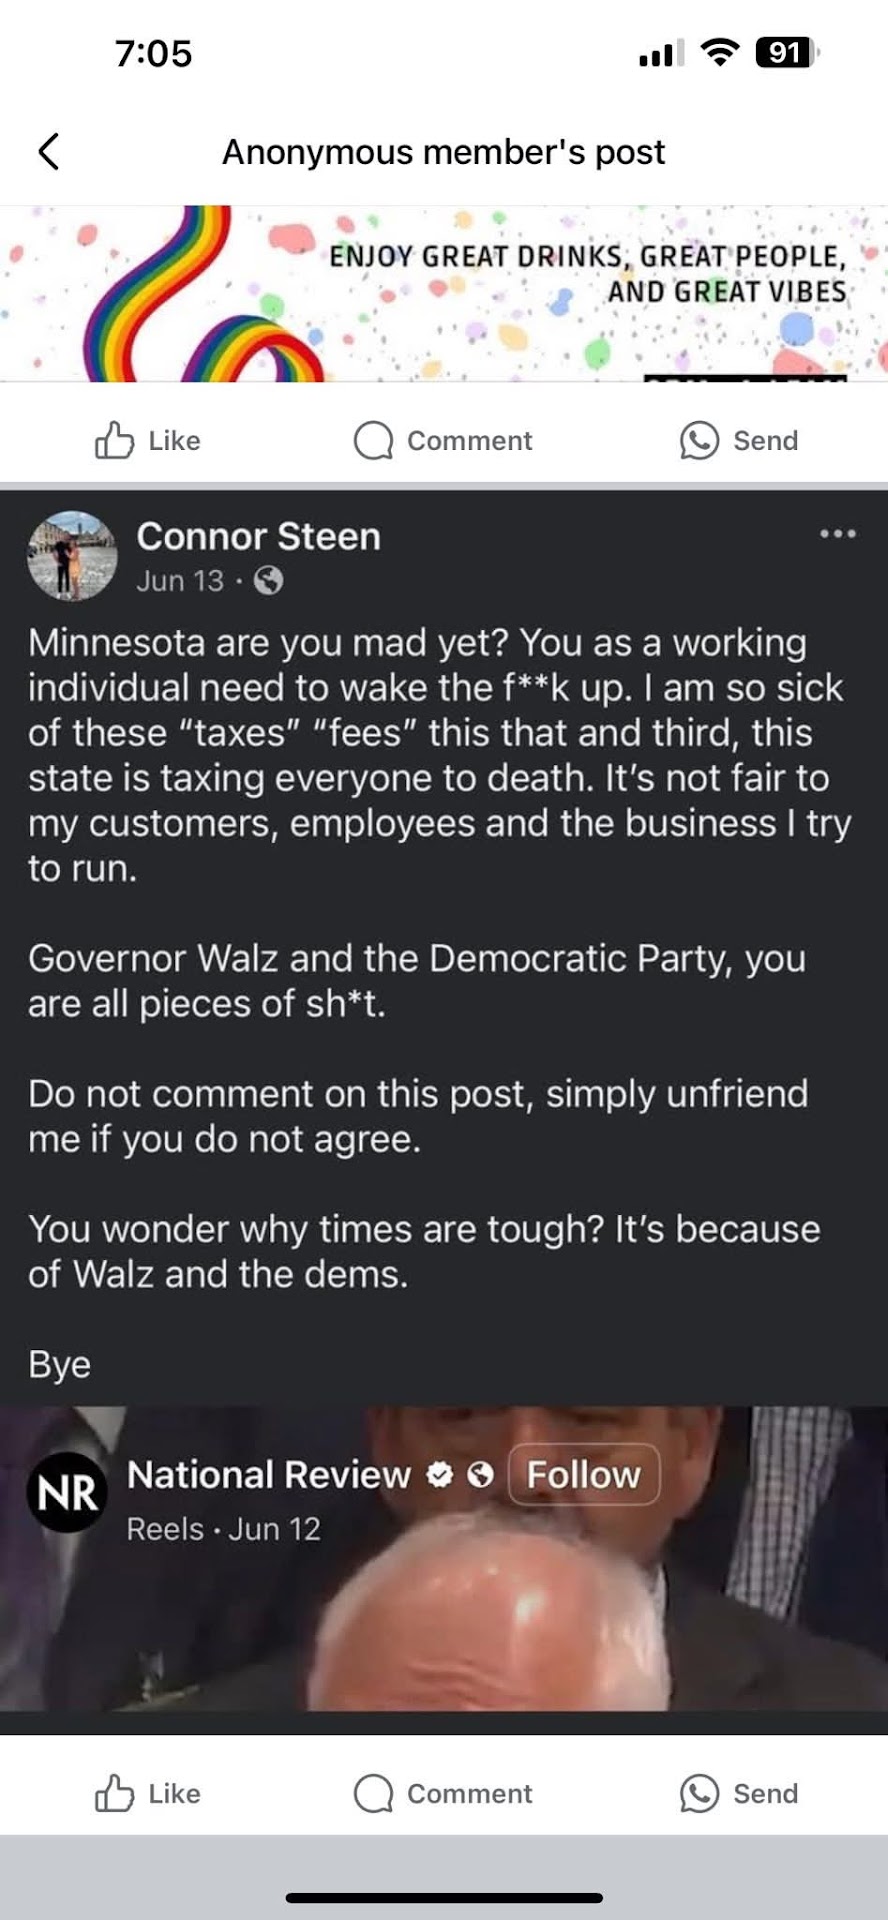Viewport: 888px width, 1920px height.
Task: Tap the battery indicator in status bar
Action: [787, 52]
